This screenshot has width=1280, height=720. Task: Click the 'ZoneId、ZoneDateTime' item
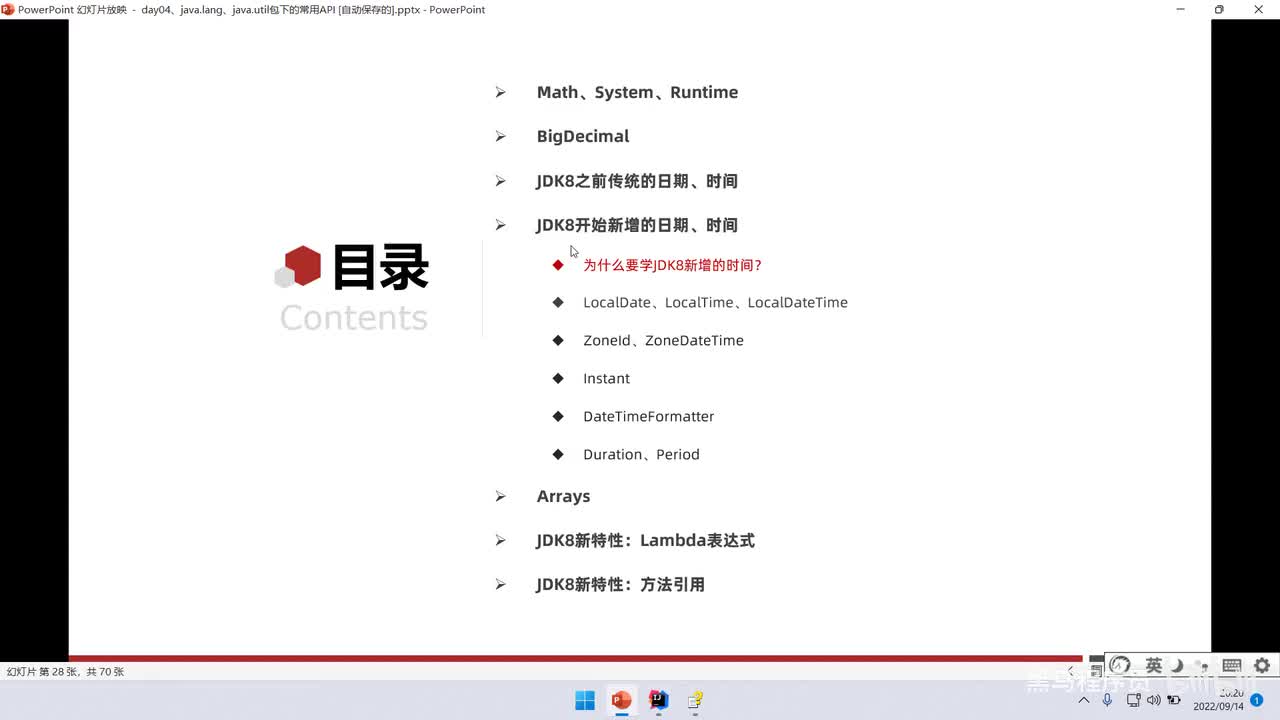(663, 340)
